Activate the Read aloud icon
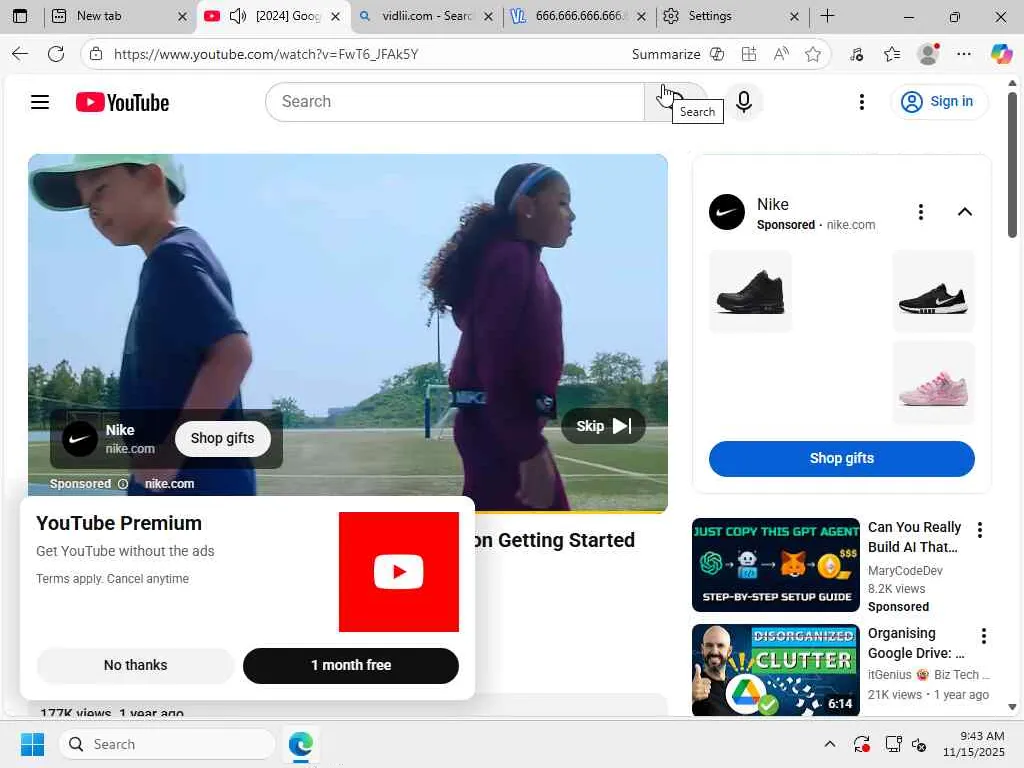Image resolution: width=1024 pixels, height=768 pixels. point(781,54)
